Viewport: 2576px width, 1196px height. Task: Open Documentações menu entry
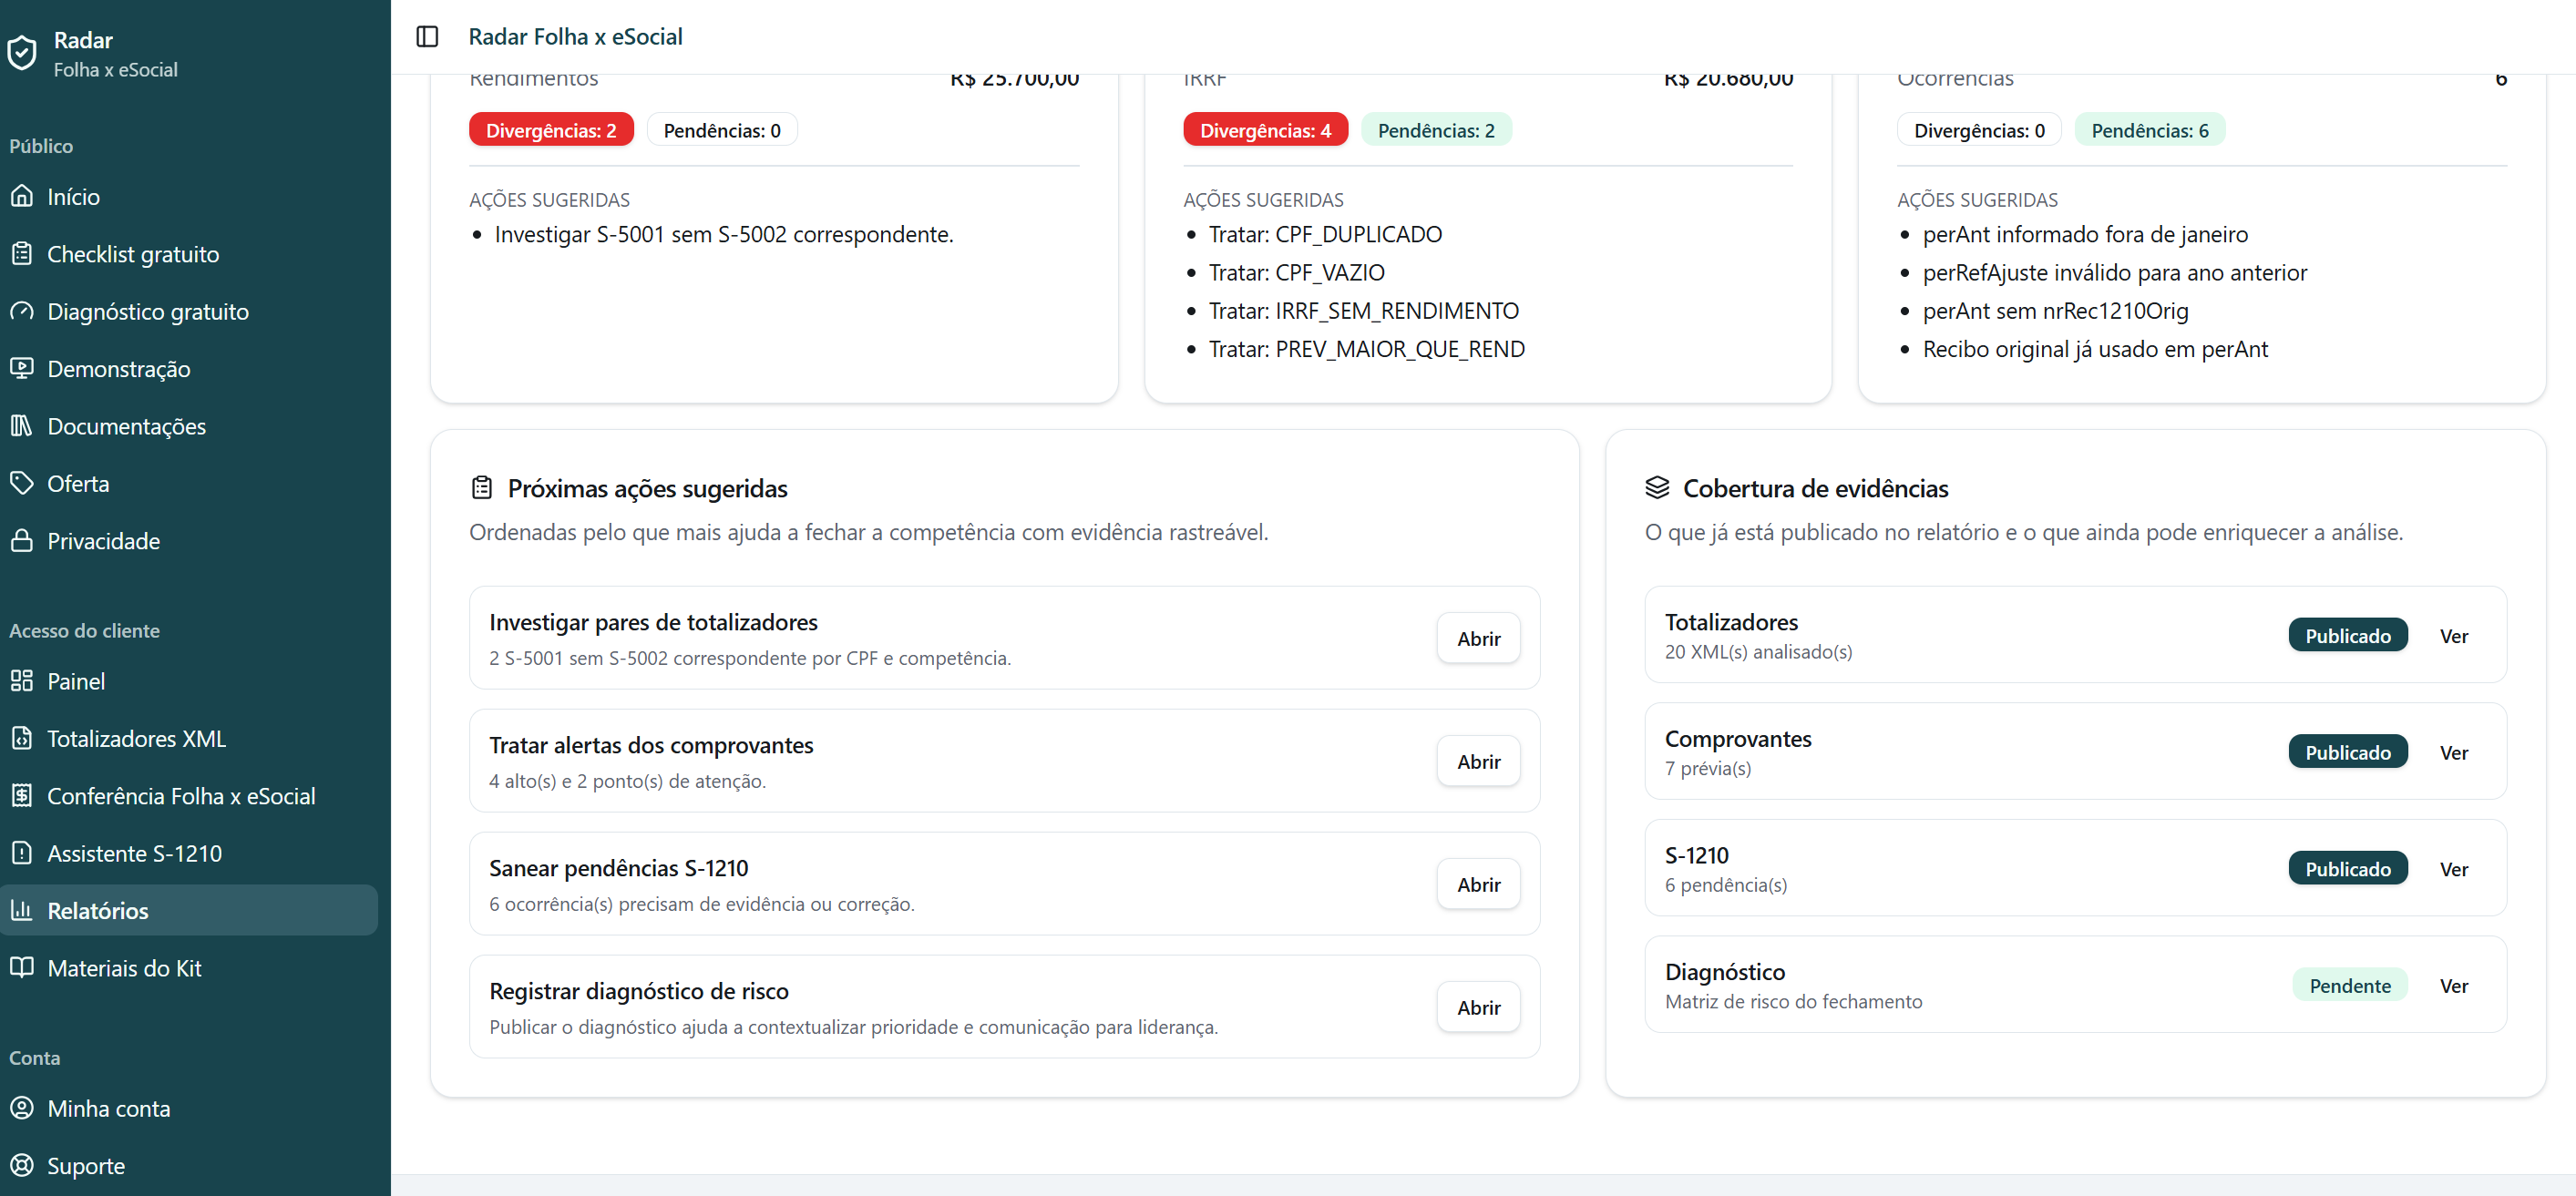point(189,426)
